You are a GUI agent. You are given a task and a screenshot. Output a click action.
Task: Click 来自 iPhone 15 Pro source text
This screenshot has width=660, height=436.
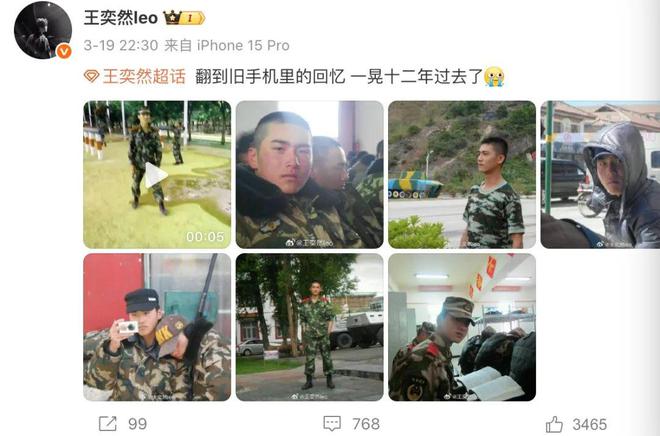point(227,45)
